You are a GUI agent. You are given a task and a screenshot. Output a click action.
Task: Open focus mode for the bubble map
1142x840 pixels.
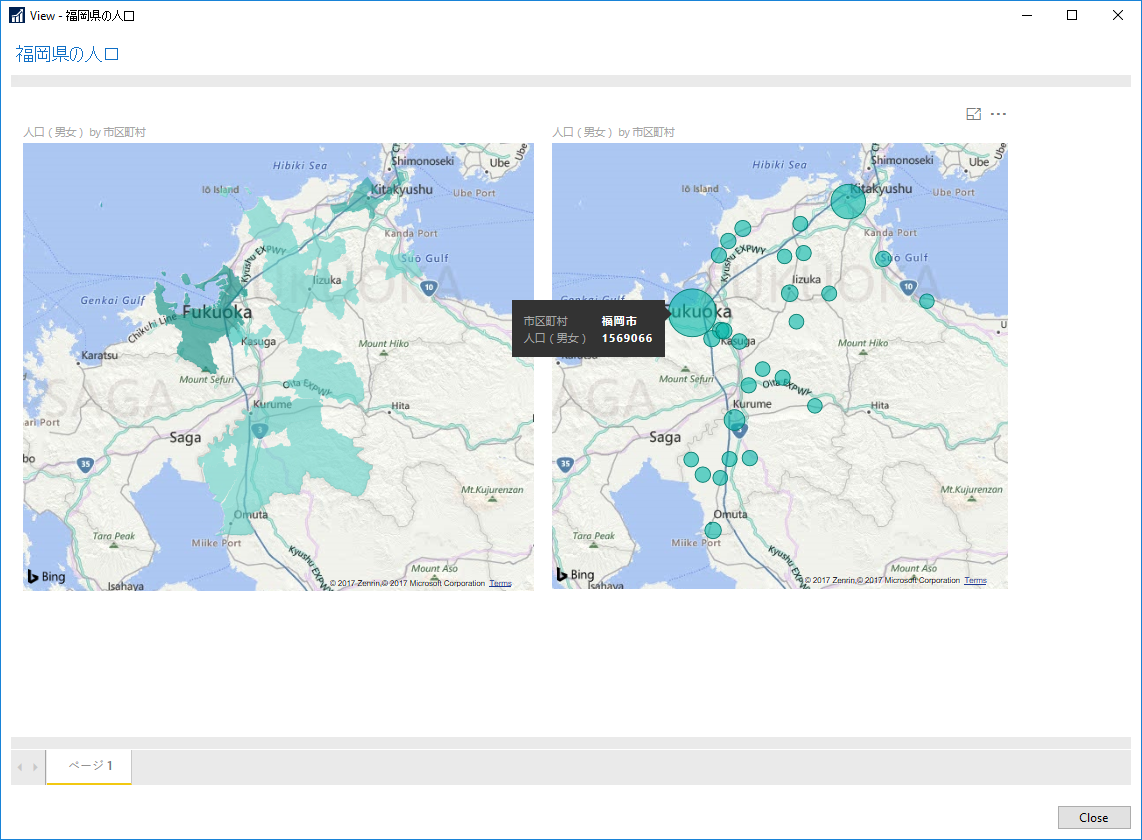[973, 114]
